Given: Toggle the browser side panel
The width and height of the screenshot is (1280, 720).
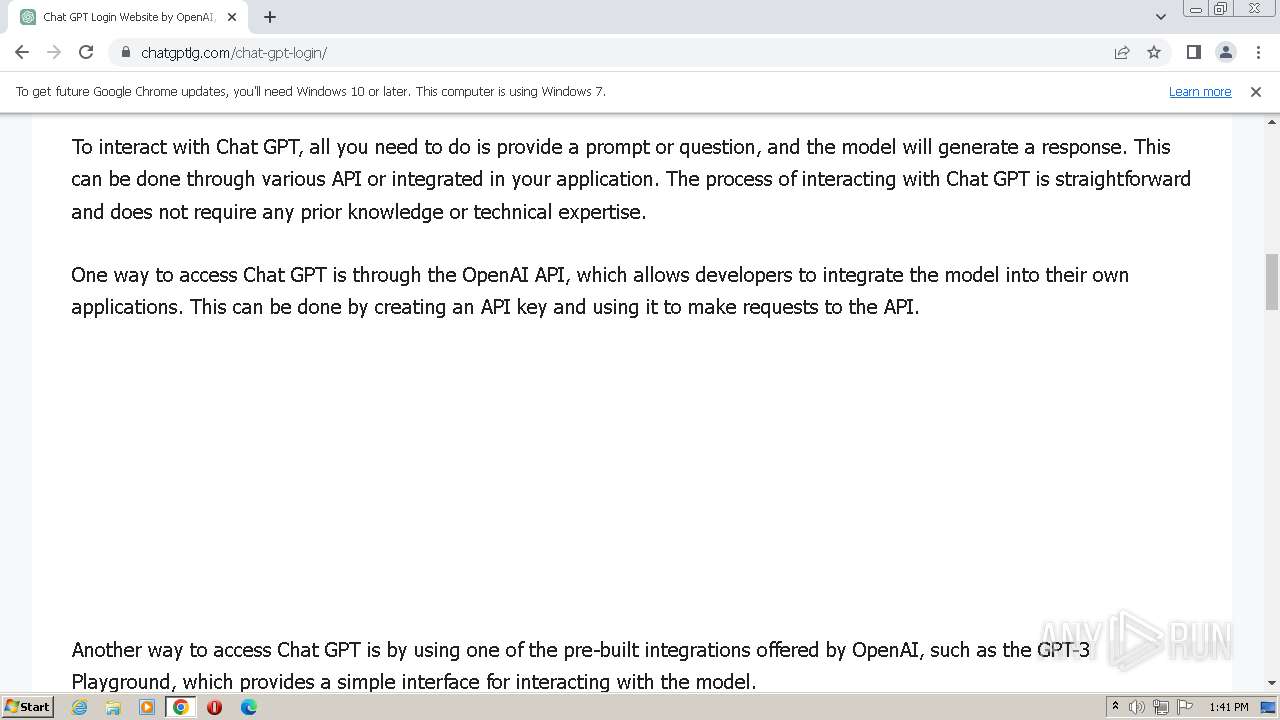Looking at the screenshot, I should 1193,52.
